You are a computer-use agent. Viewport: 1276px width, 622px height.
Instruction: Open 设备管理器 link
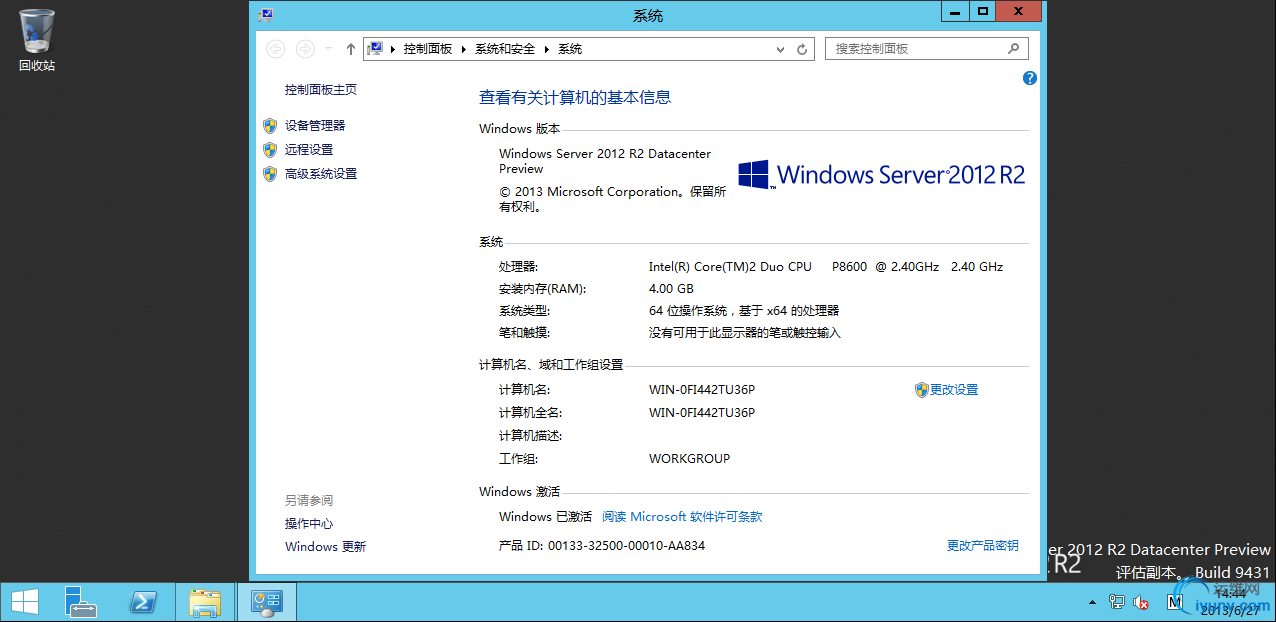(315, 126)
